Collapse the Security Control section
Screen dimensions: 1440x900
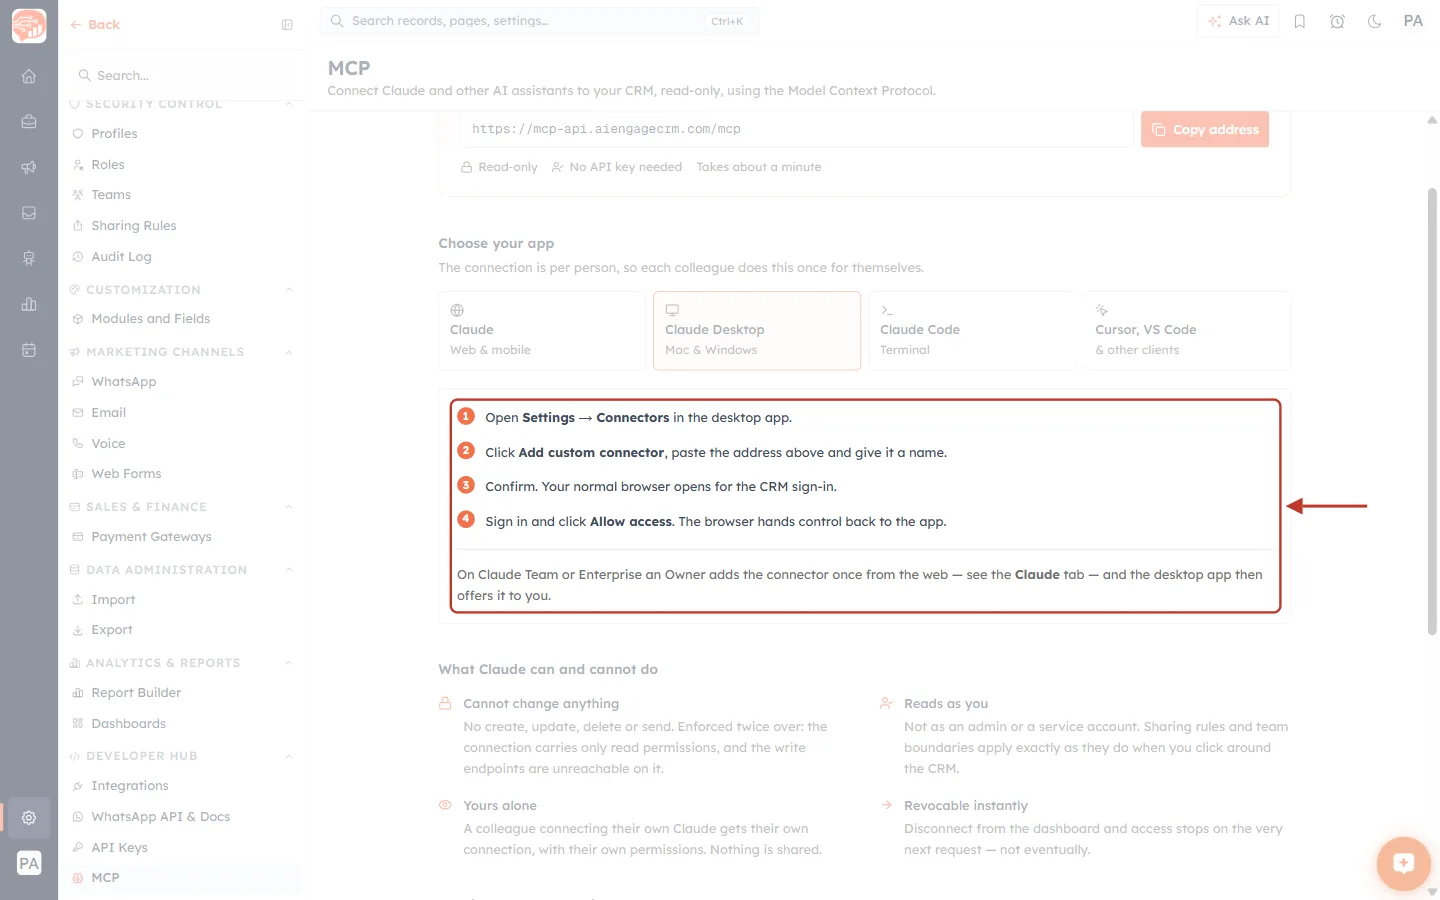point(289,104)
